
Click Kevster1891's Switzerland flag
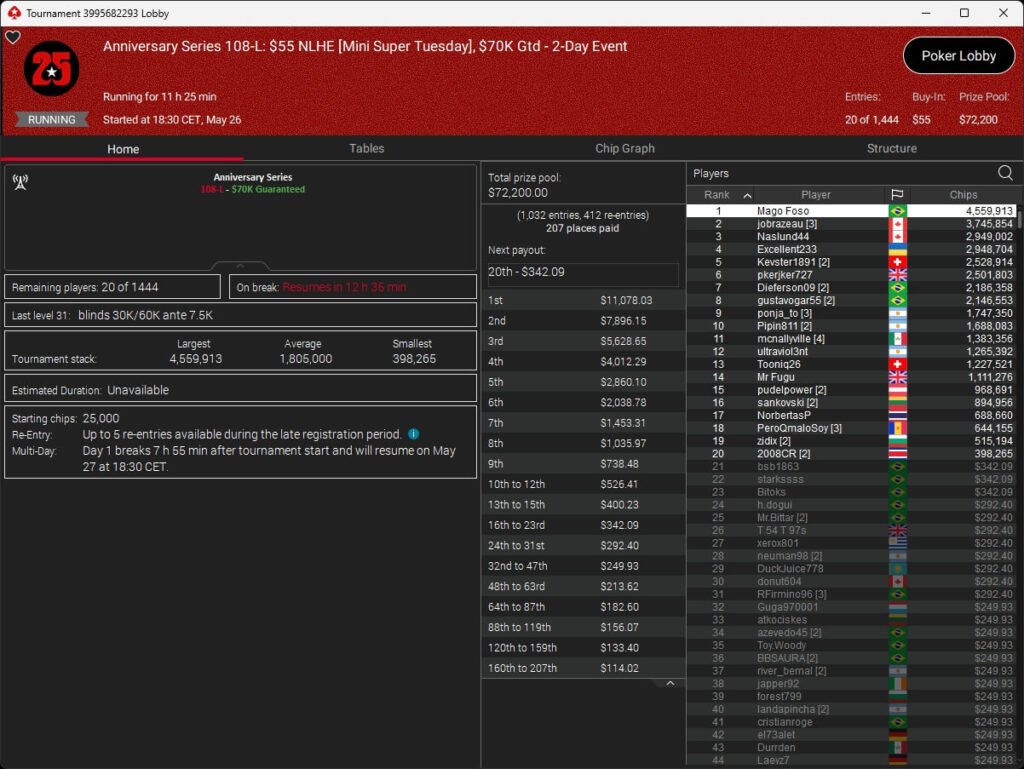tap(897, 262)
